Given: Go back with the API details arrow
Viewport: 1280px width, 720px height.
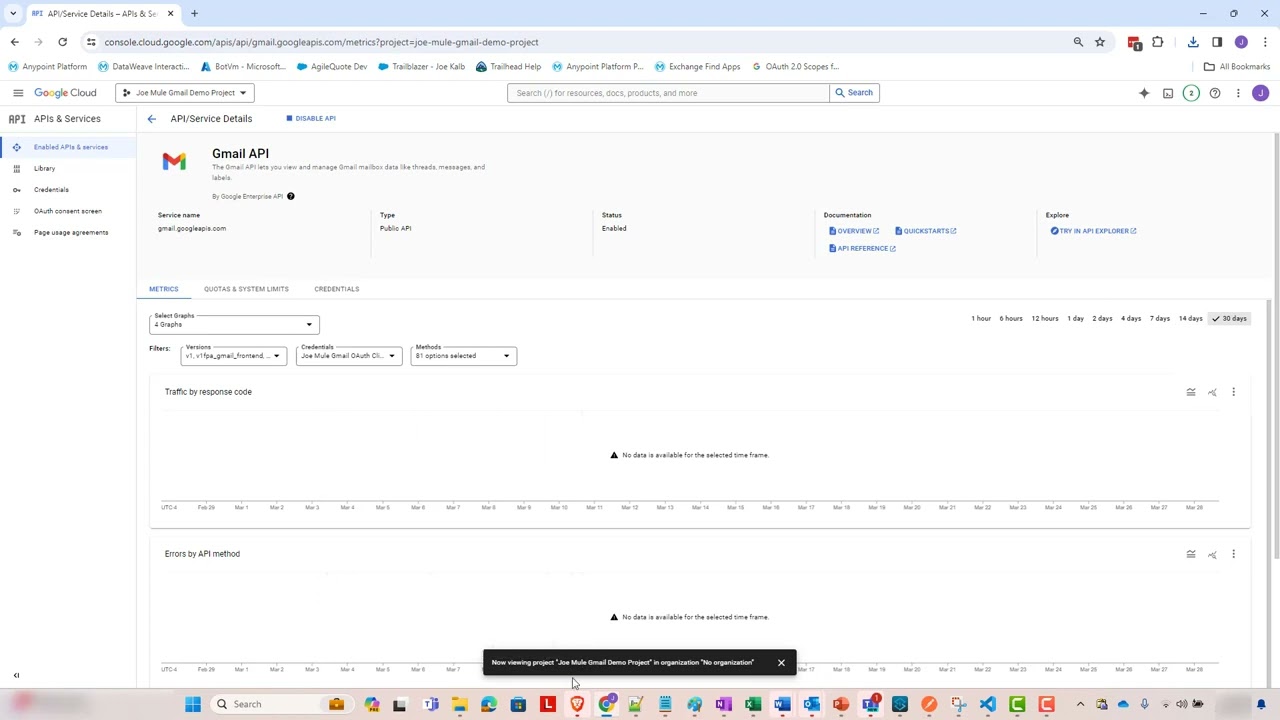Looking at the screenshot, I should [152, 119].
